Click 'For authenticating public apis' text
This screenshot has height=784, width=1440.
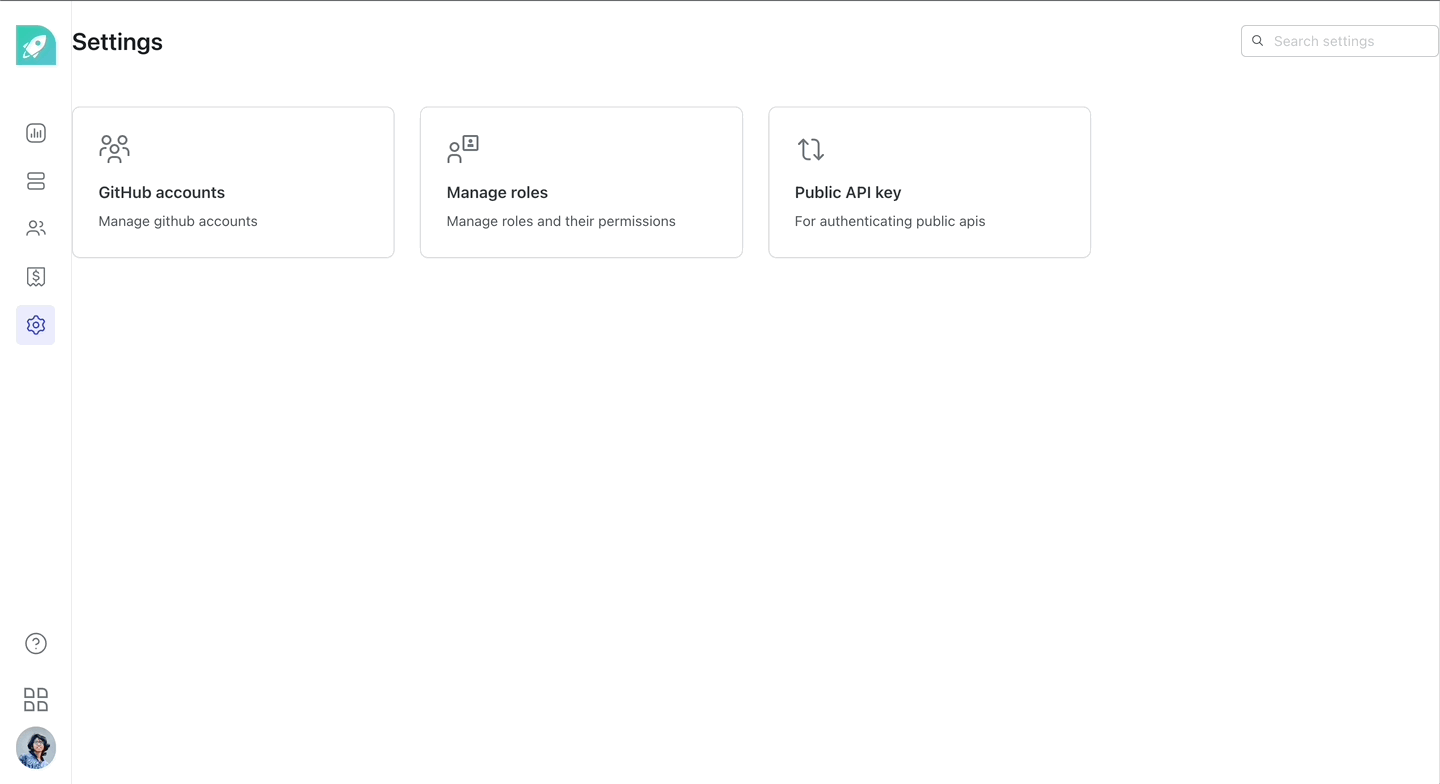(890, 221)
